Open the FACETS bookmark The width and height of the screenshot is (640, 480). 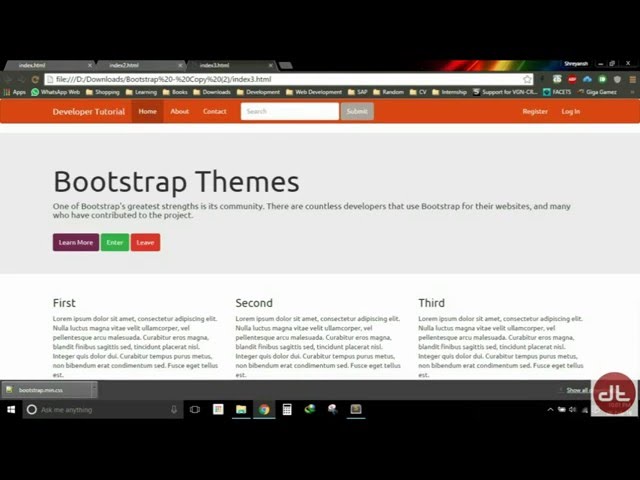click(x=557, y=92)
